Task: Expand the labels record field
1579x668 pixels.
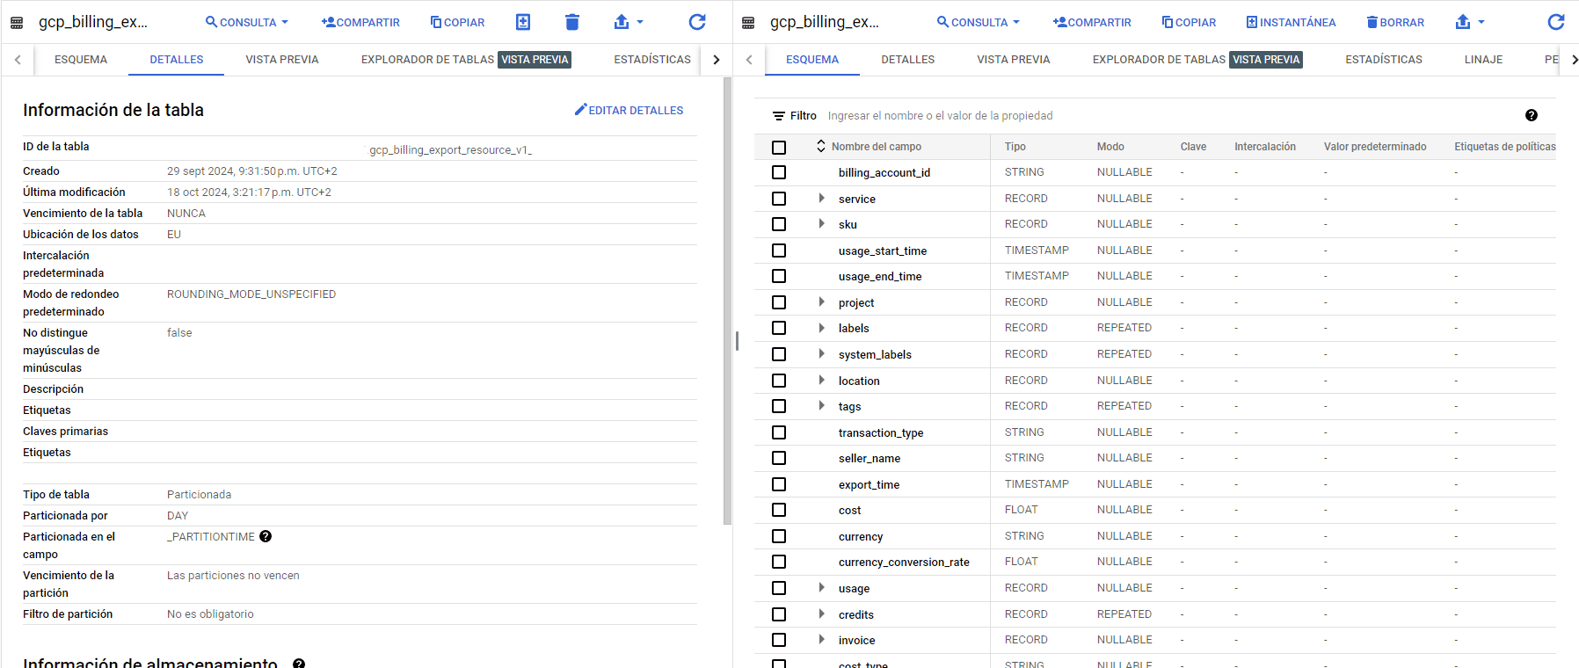Action: [x=822, y=328]
